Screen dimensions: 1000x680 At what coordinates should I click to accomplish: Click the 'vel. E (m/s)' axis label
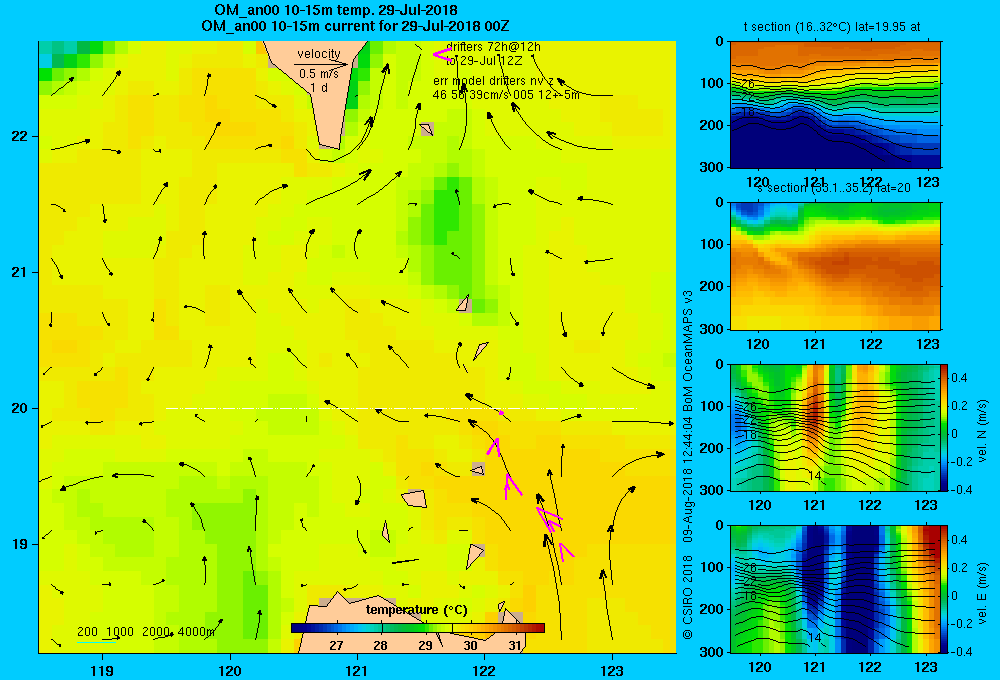[x=982, y=592]
